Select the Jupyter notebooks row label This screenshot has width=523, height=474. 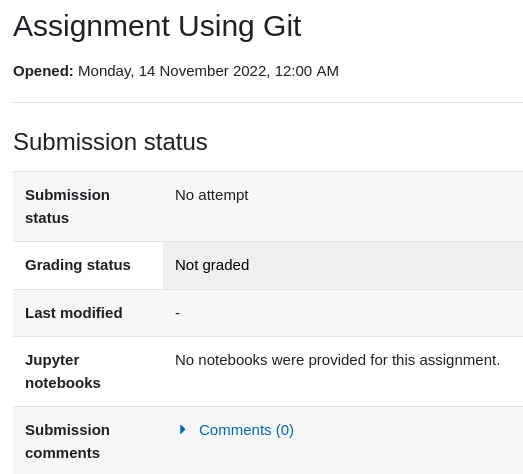pyautogui.click(x=63, y=372)
